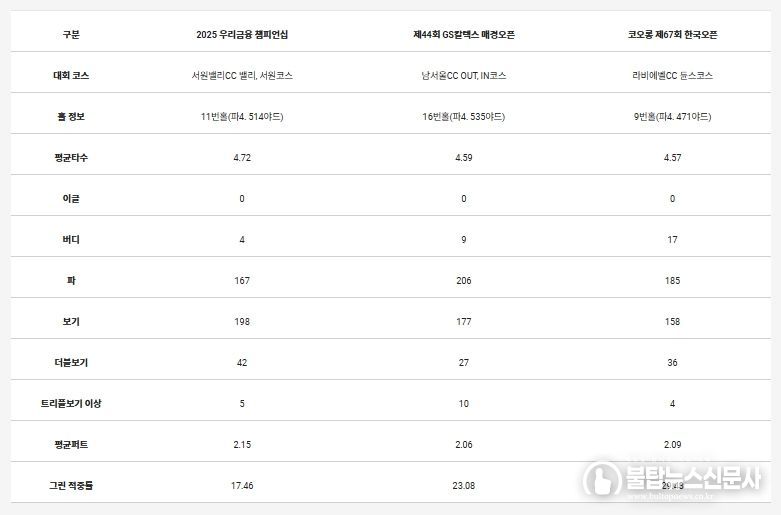Click the 평균타수 row label
The width and height of the screenshot is (781, 515).
coord(70,157)
